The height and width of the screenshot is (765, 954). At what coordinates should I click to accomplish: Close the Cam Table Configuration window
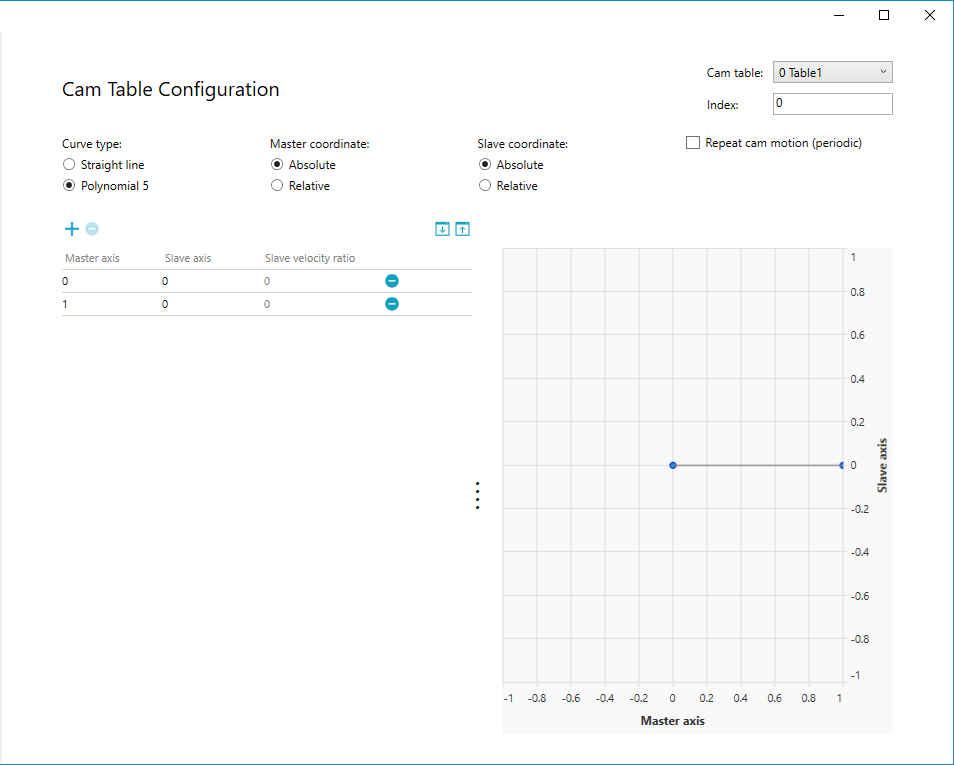click(930, 15)
